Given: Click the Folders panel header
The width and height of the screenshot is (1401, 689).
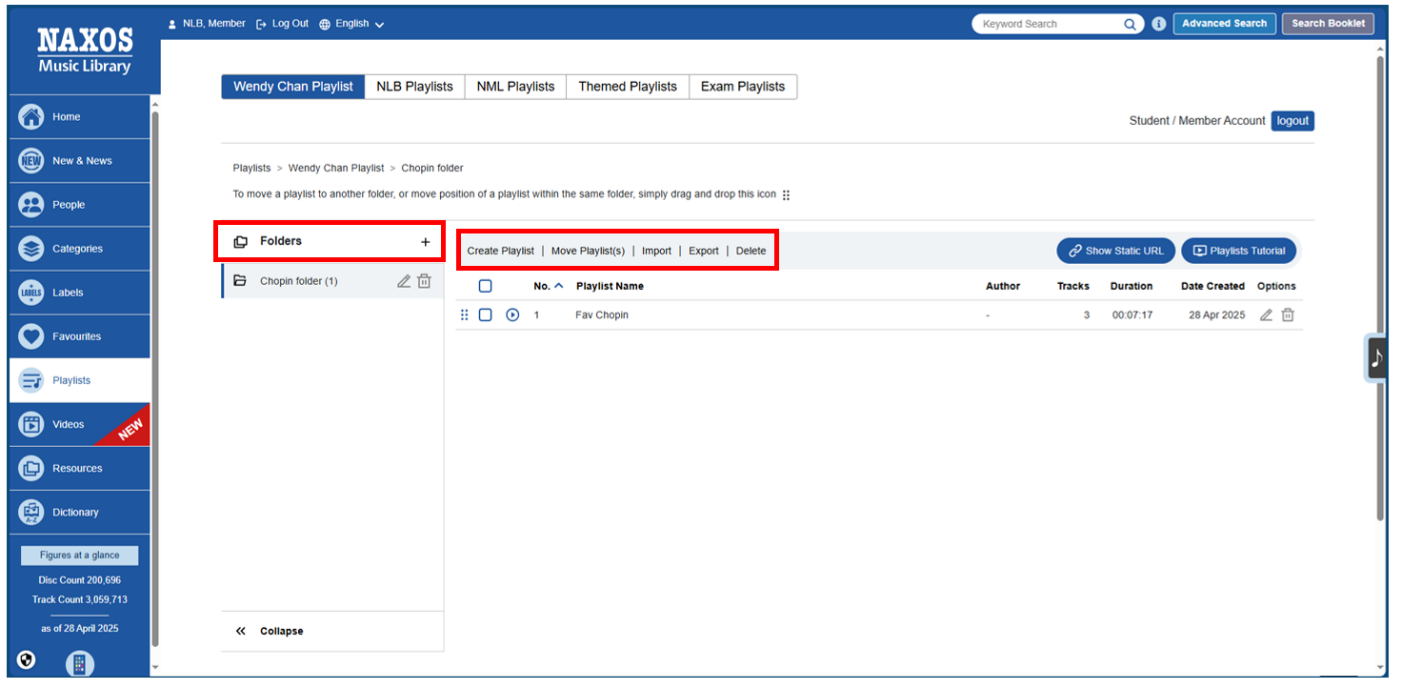Looking at the screenshot, I should point(332,242).
